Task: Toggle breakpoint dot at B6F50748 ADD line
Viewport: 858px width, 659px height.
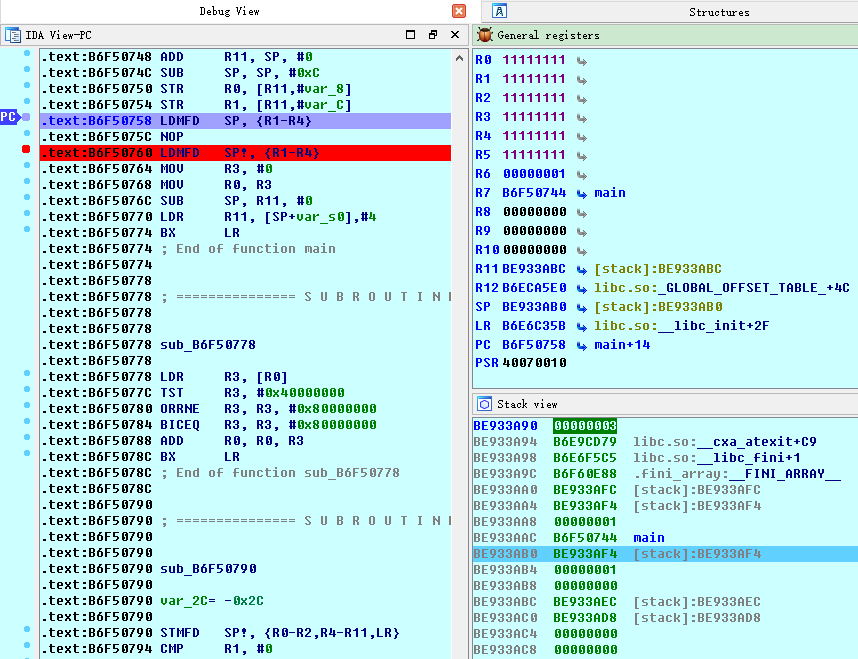Action: tap(27, 53)
